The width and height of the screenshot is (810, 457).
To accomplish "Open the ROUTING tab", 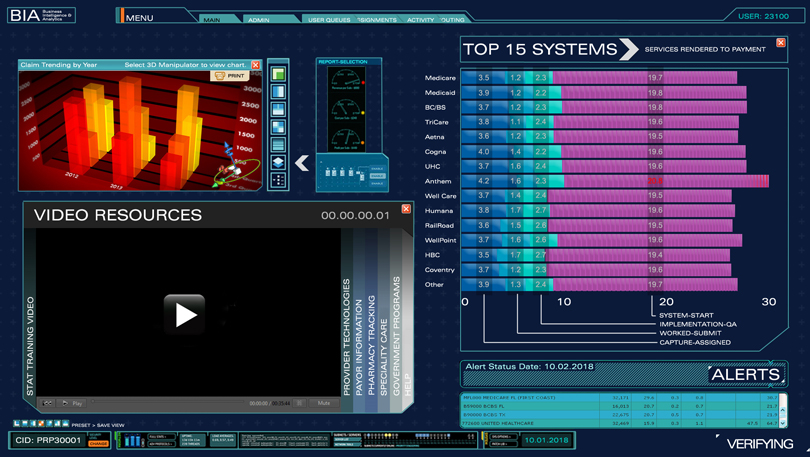I will coord(453,20).
